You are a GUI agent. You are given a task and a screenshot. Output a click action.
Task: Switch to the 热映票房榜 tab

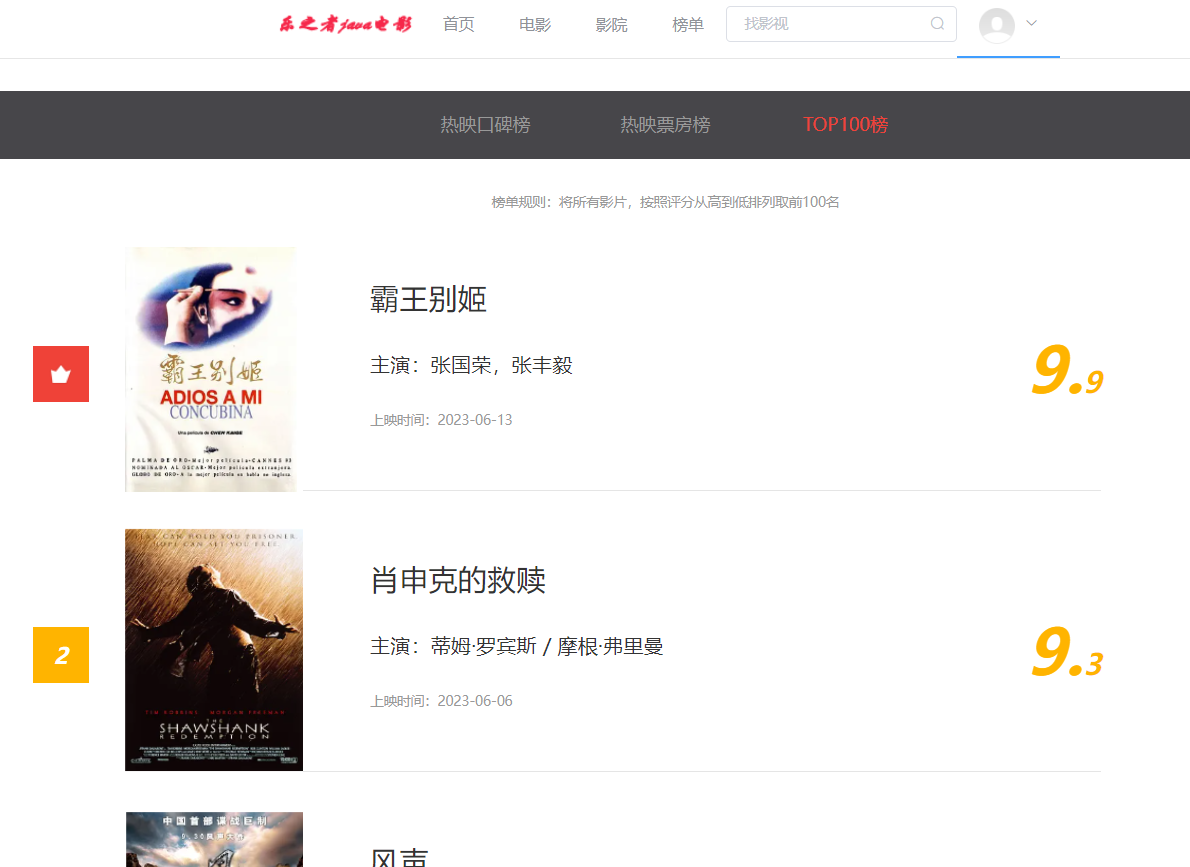[665, 125]
